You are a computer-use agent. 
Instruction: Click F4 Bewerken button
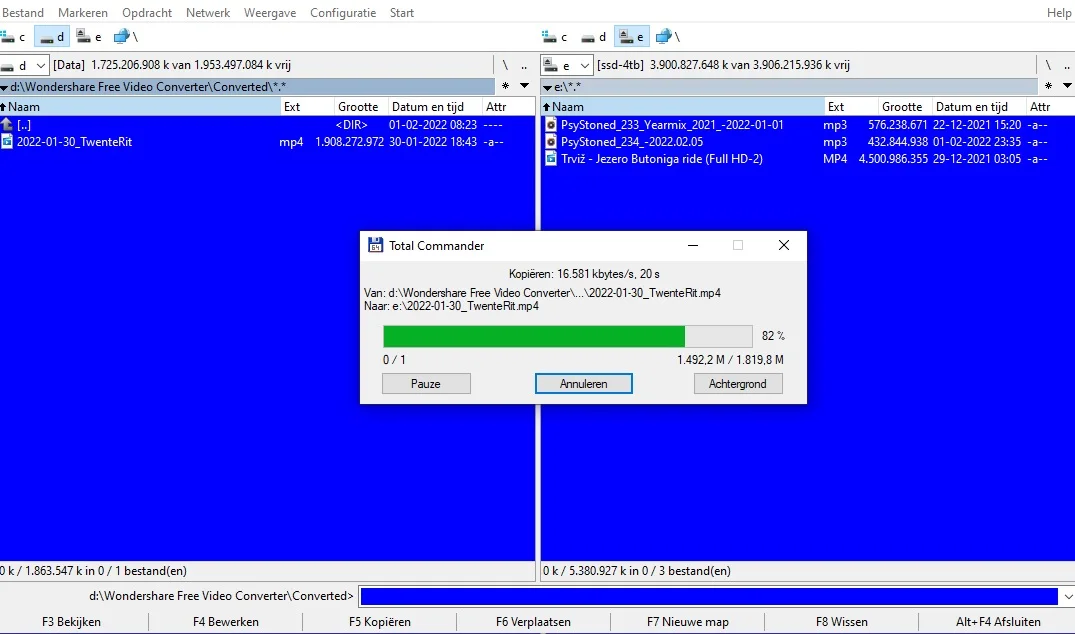[226, 622]
